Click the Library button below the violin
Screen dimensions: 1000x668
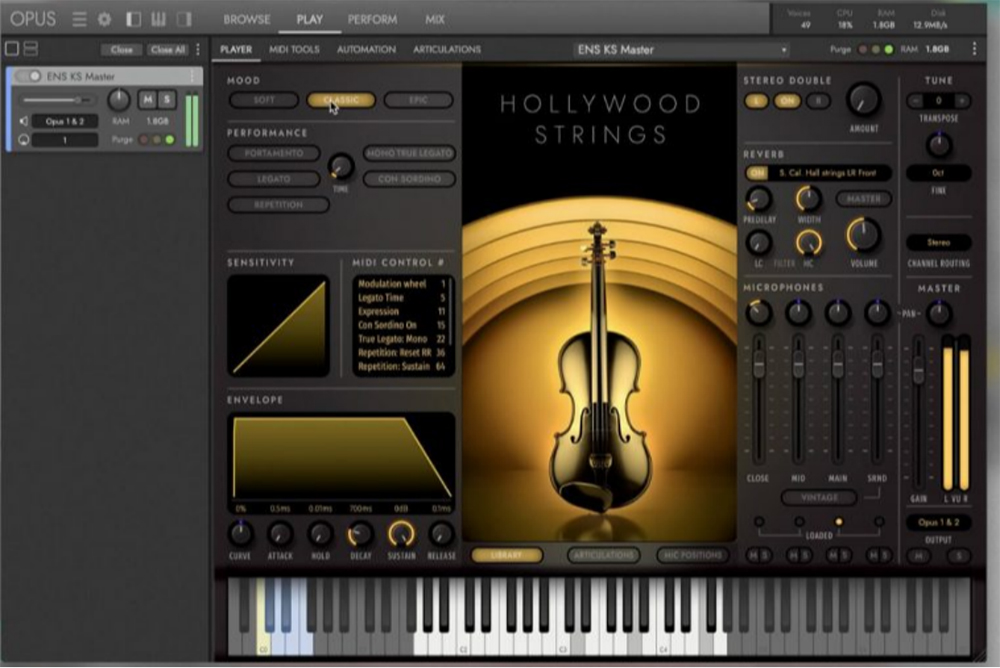pyautogui.click(x=507, y=555)
